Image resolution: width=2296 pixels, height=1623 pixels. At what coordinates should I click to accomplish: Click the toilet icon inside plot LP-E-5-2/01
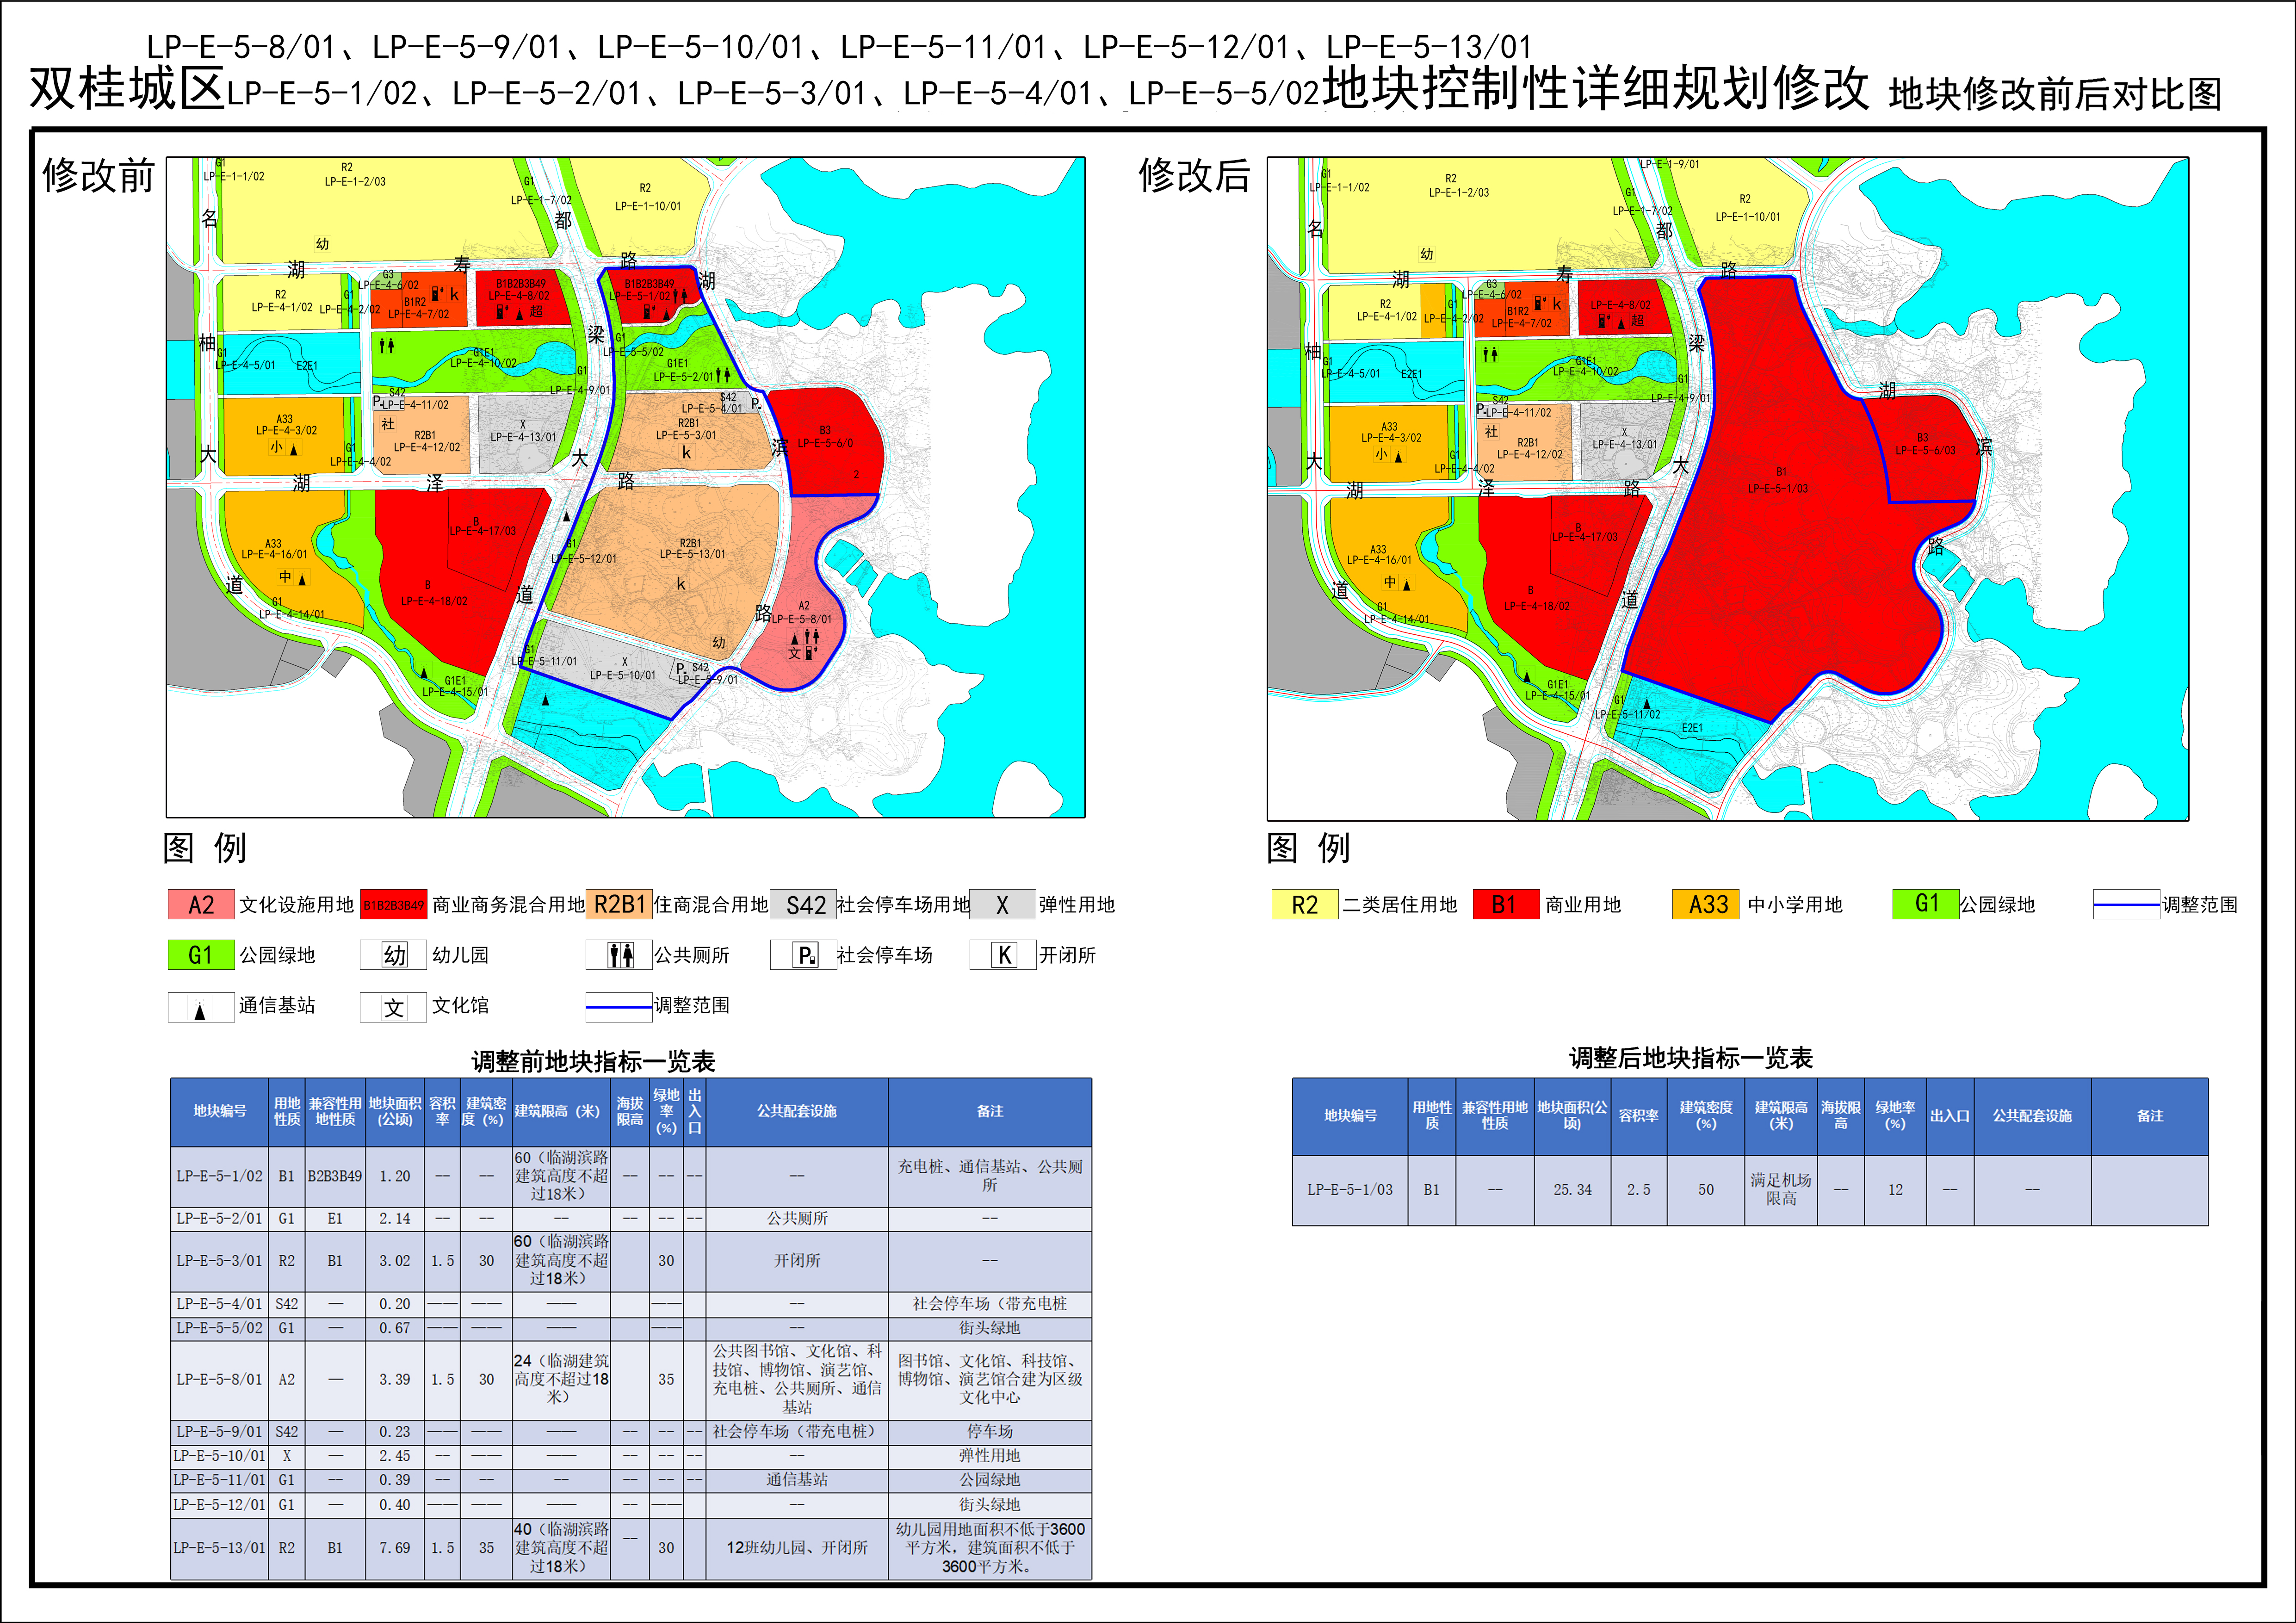tap(722, 375)
